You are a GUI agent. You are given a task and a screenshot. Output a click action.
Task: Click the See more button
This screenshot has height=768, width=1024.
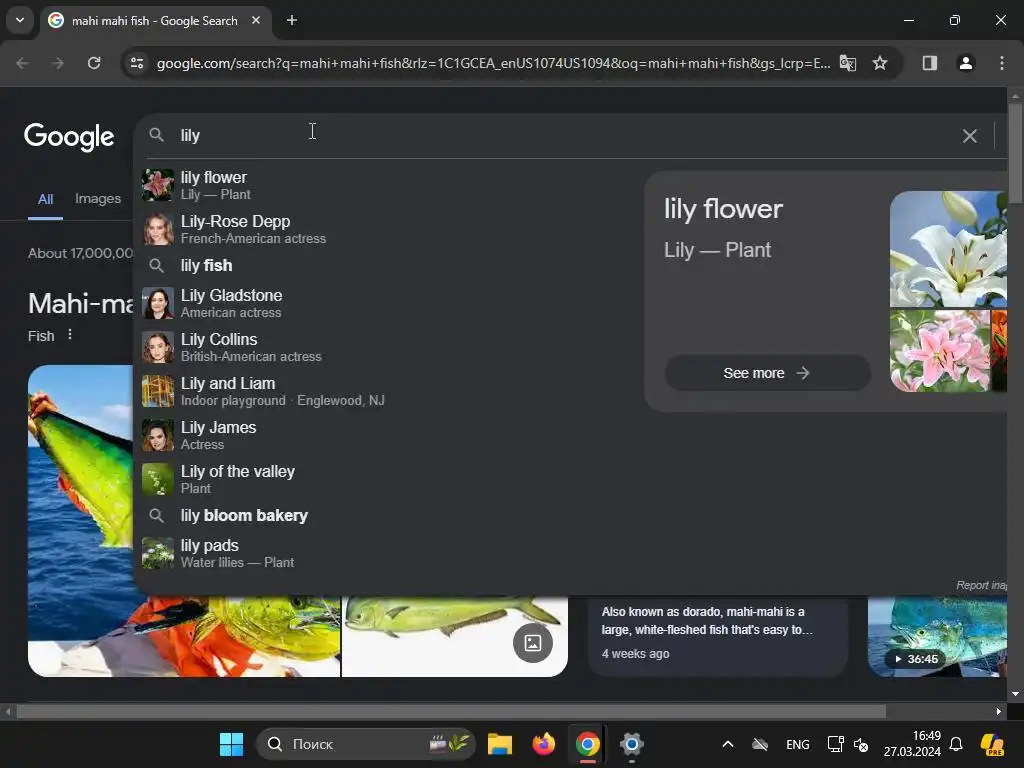(x=767, y=373)
